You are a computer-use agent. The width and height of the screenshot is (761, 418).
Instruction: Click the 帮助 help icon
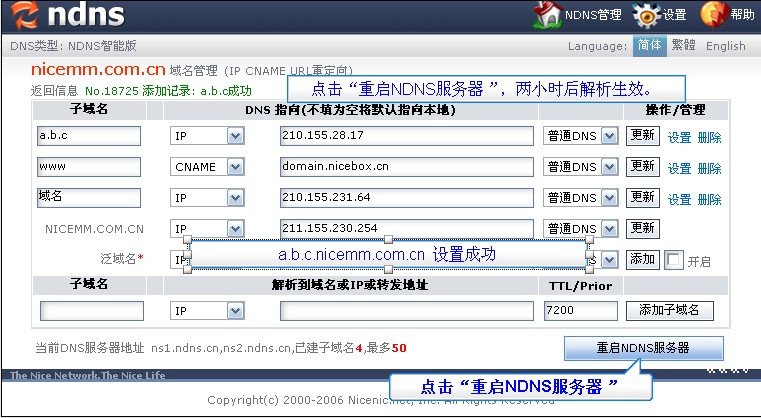[713, 14]
